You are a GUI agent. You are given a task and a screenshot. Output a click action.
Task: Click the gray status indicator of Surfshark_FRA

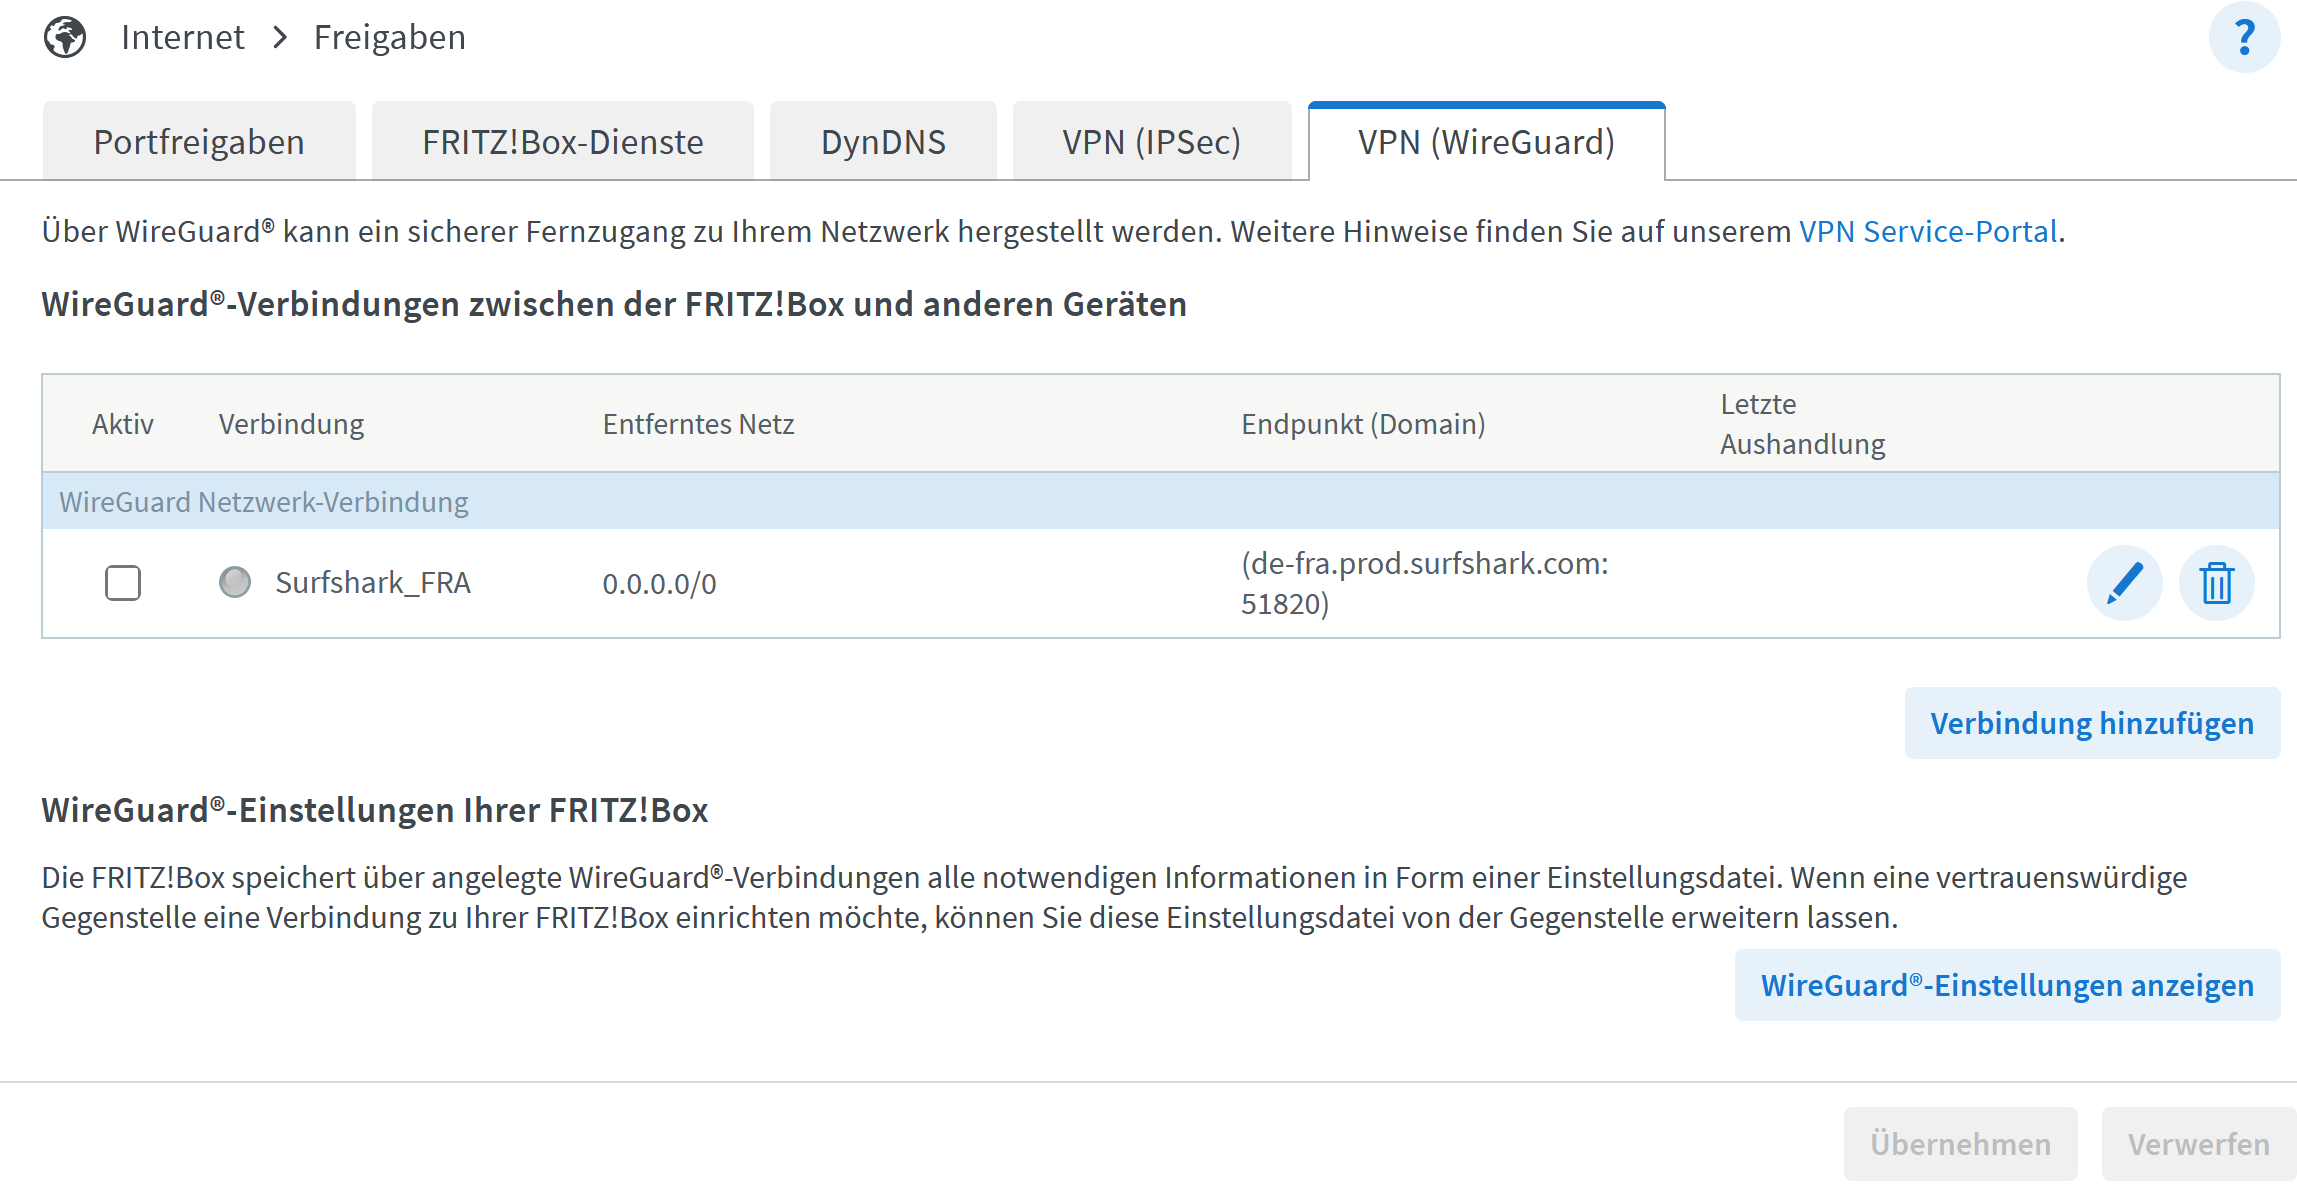235,582
